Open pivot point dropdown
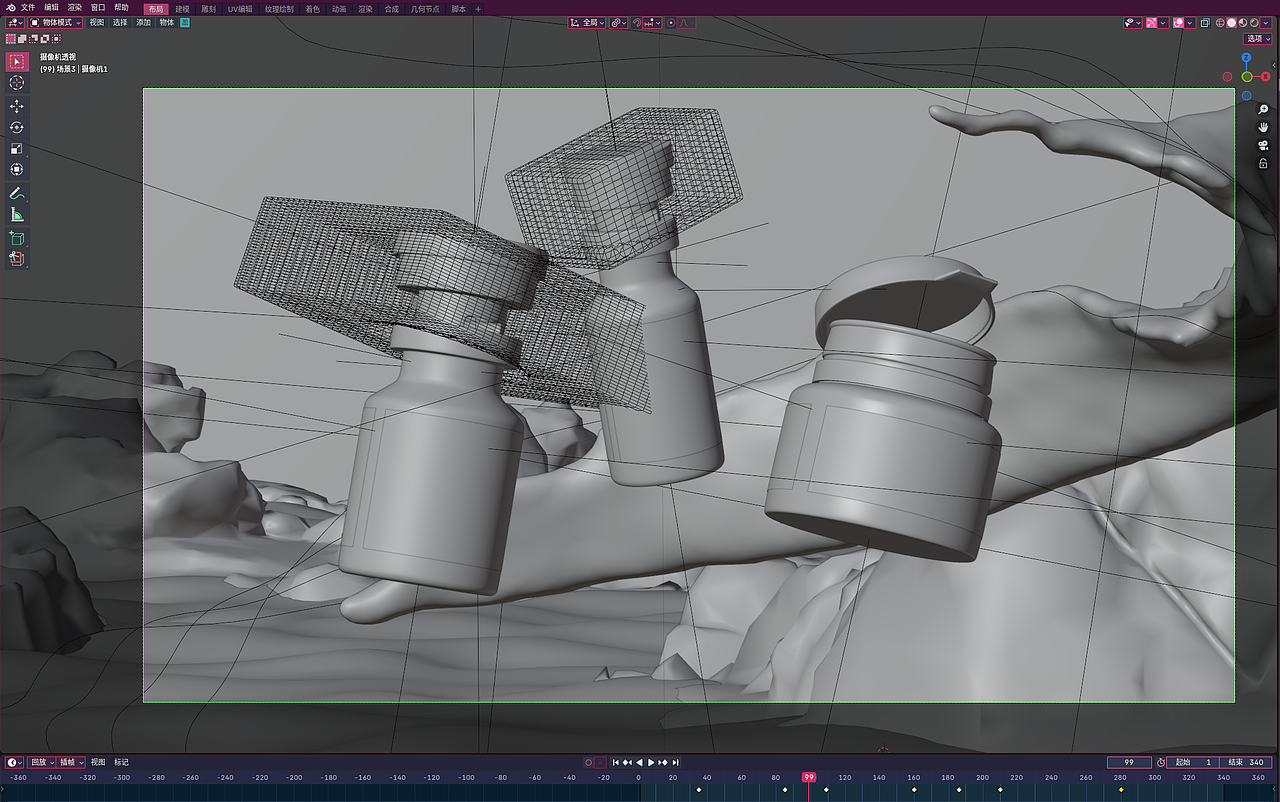Viewport: 1280px width, 802px height. tap(618, 22)
